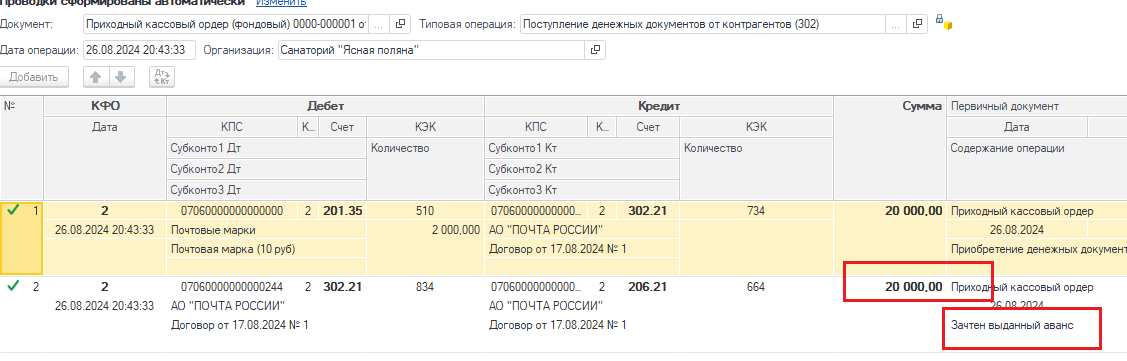
Task: Click row 2 debit Договор от 17.08.2024 № 1
Action: 267,325
